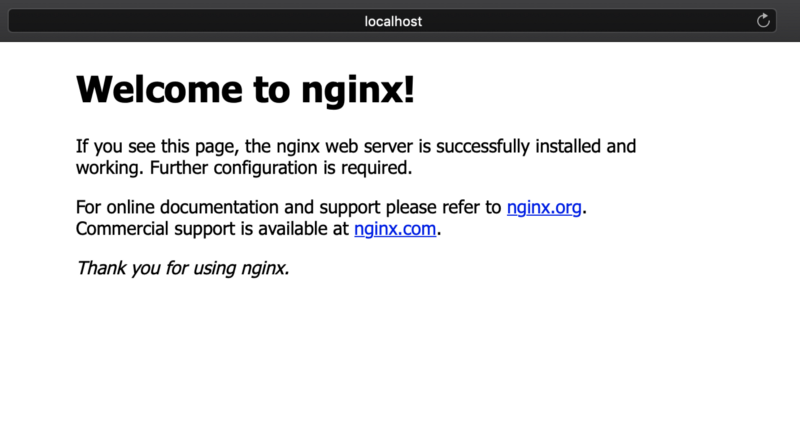
Task: Click the "Thank you for using nginx." text
Action: pyautogui.click(x=183, y=268)
